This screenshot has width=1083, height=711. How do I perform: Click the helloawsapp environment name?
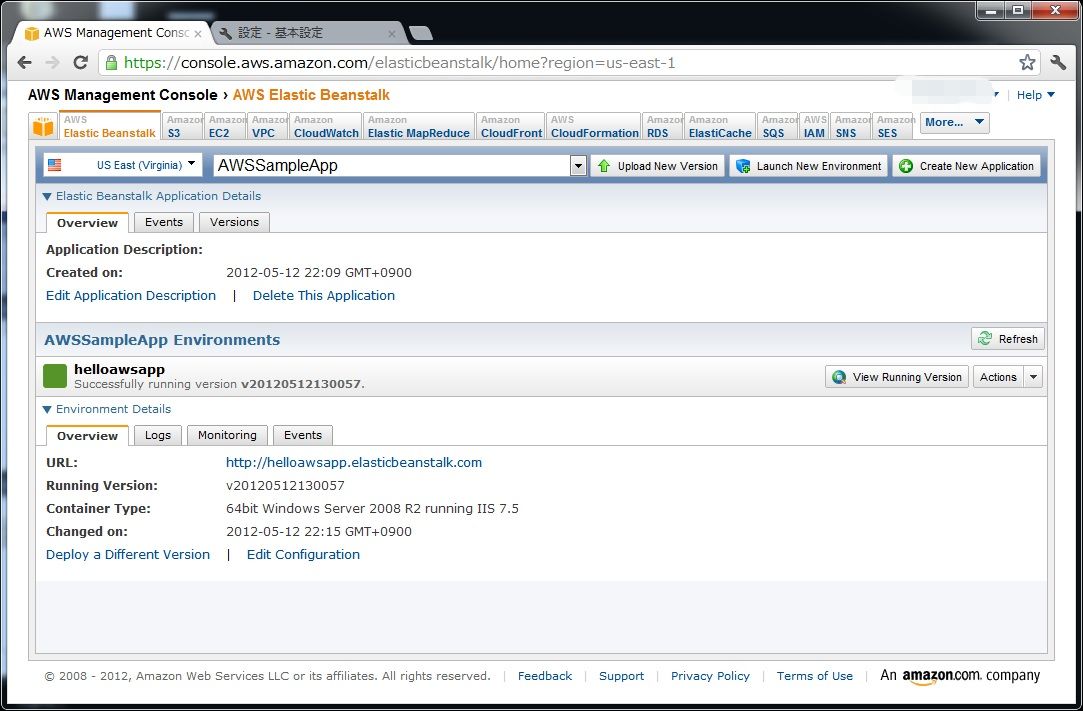[x=119, y=369]
